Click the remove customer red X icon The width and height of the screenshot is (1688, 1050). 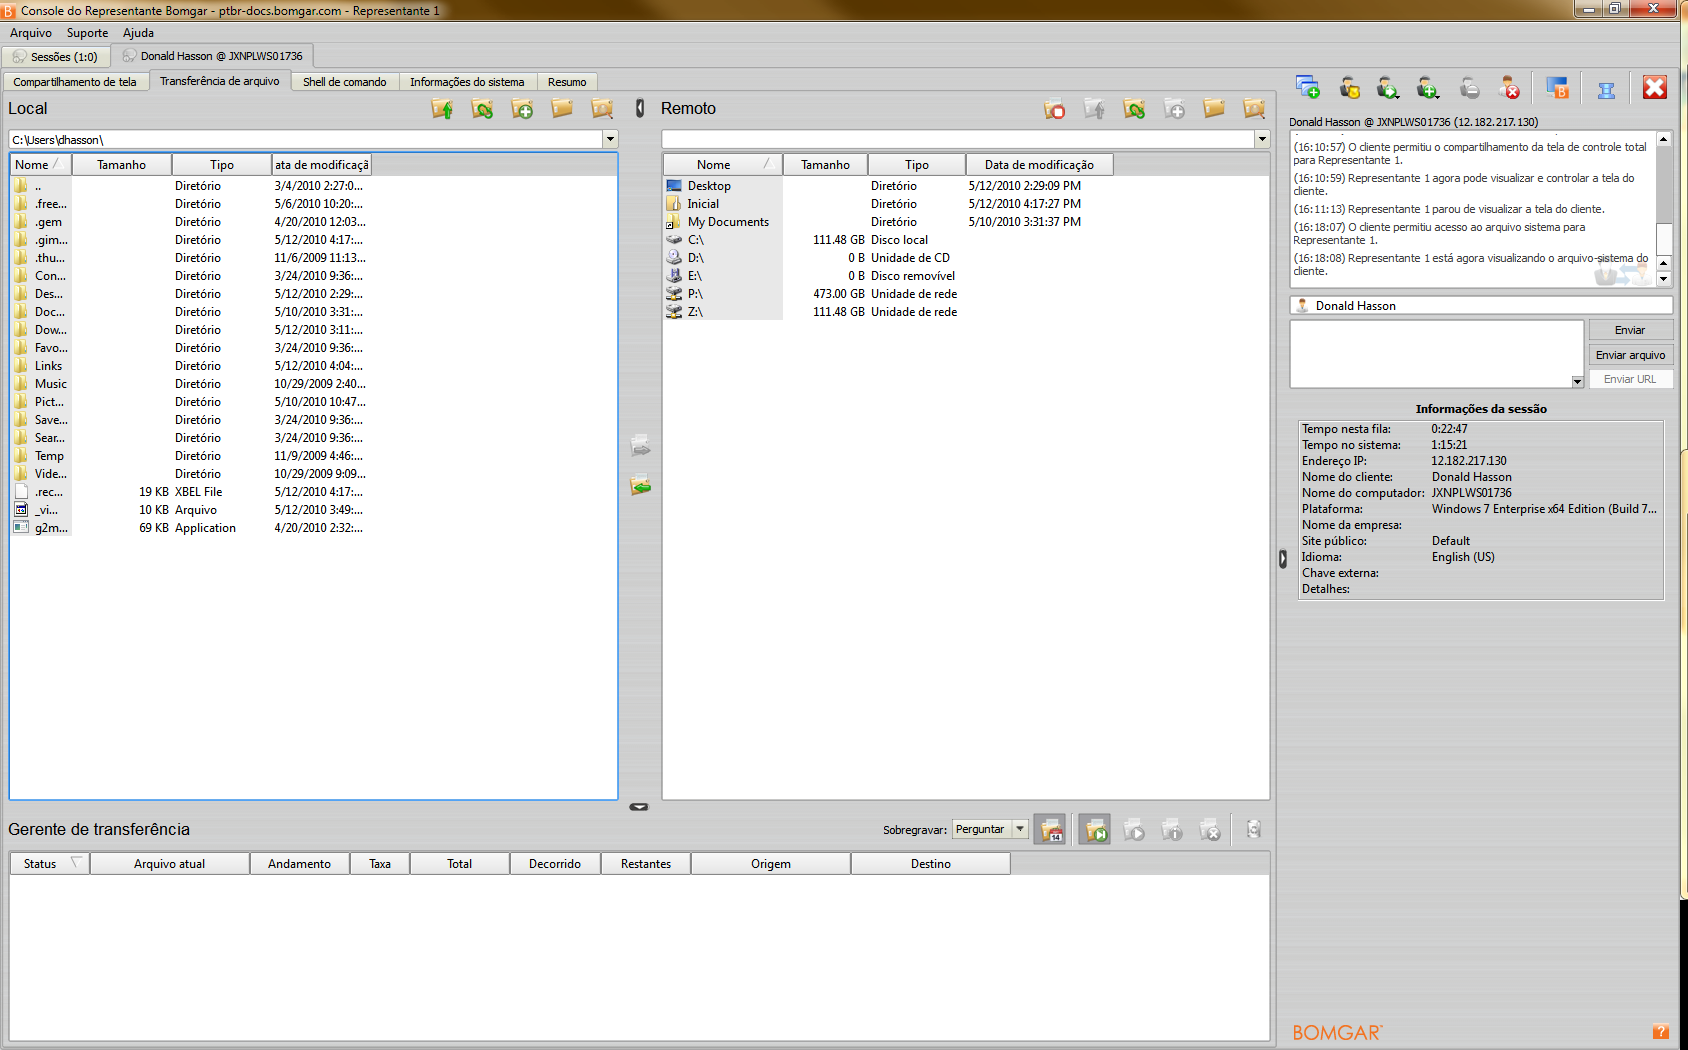click(1509, 88)
